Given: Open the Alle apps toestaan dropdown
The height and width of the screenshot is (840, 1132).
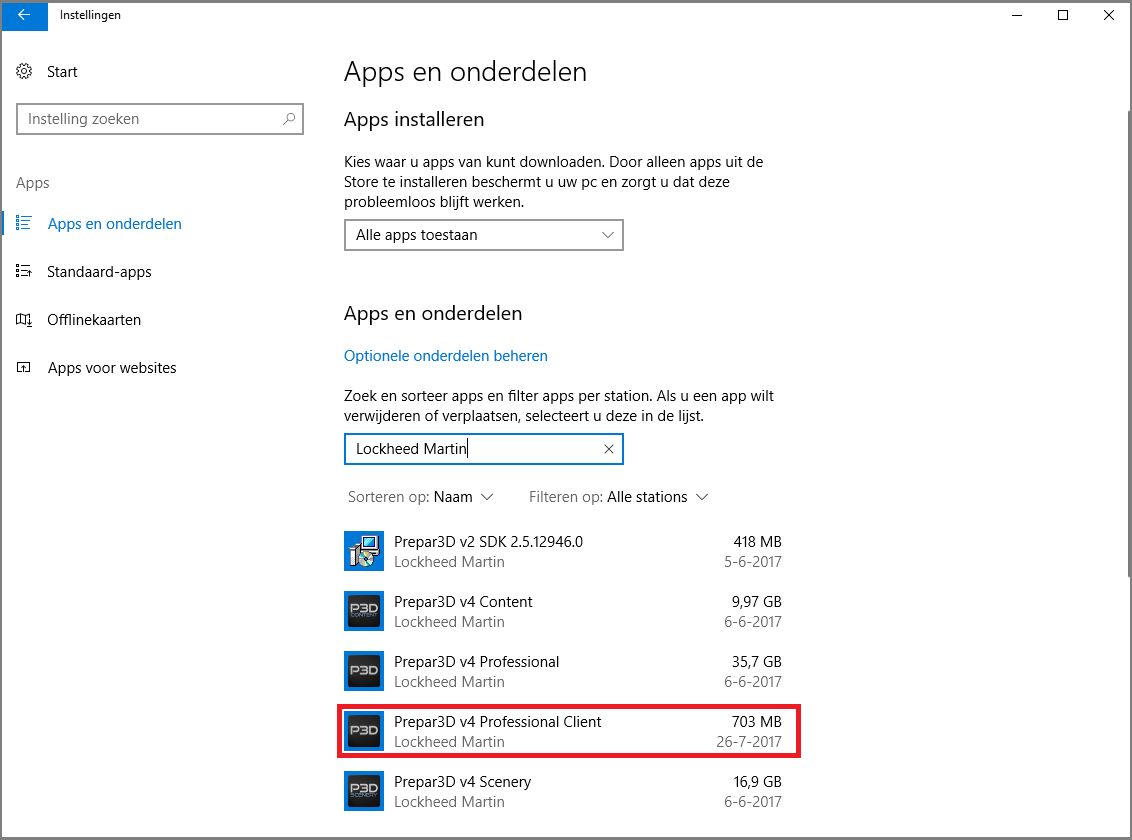Looking at the screenshot, I should coord(484,235).
